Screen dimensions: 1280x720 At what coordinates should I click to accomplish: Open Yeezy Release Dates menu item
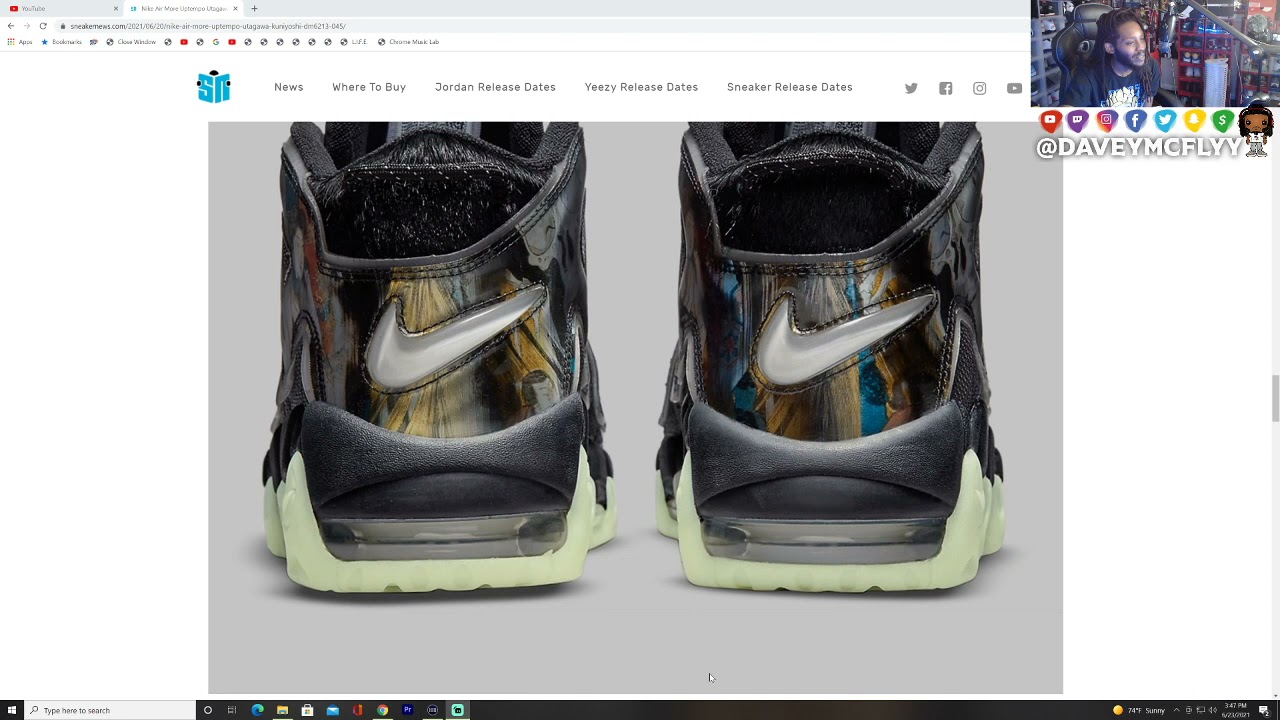tap(641, 87)
